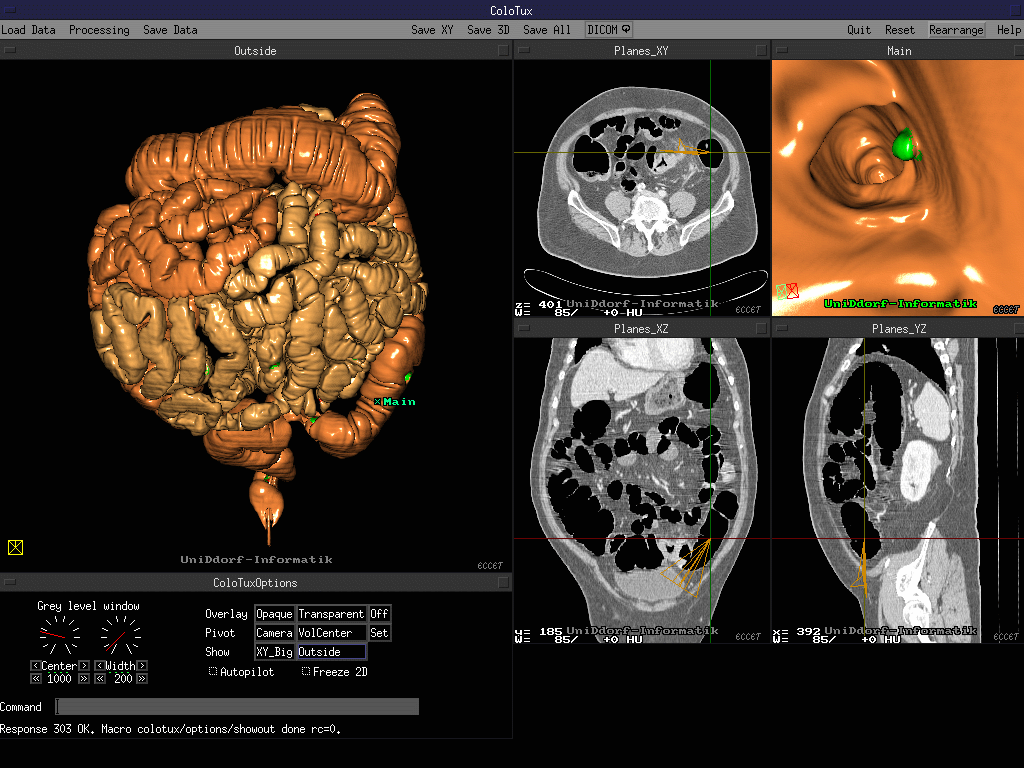Click the Outside panel title bar right box
The width and height of the screenshot is (1024, 768).
503,50
